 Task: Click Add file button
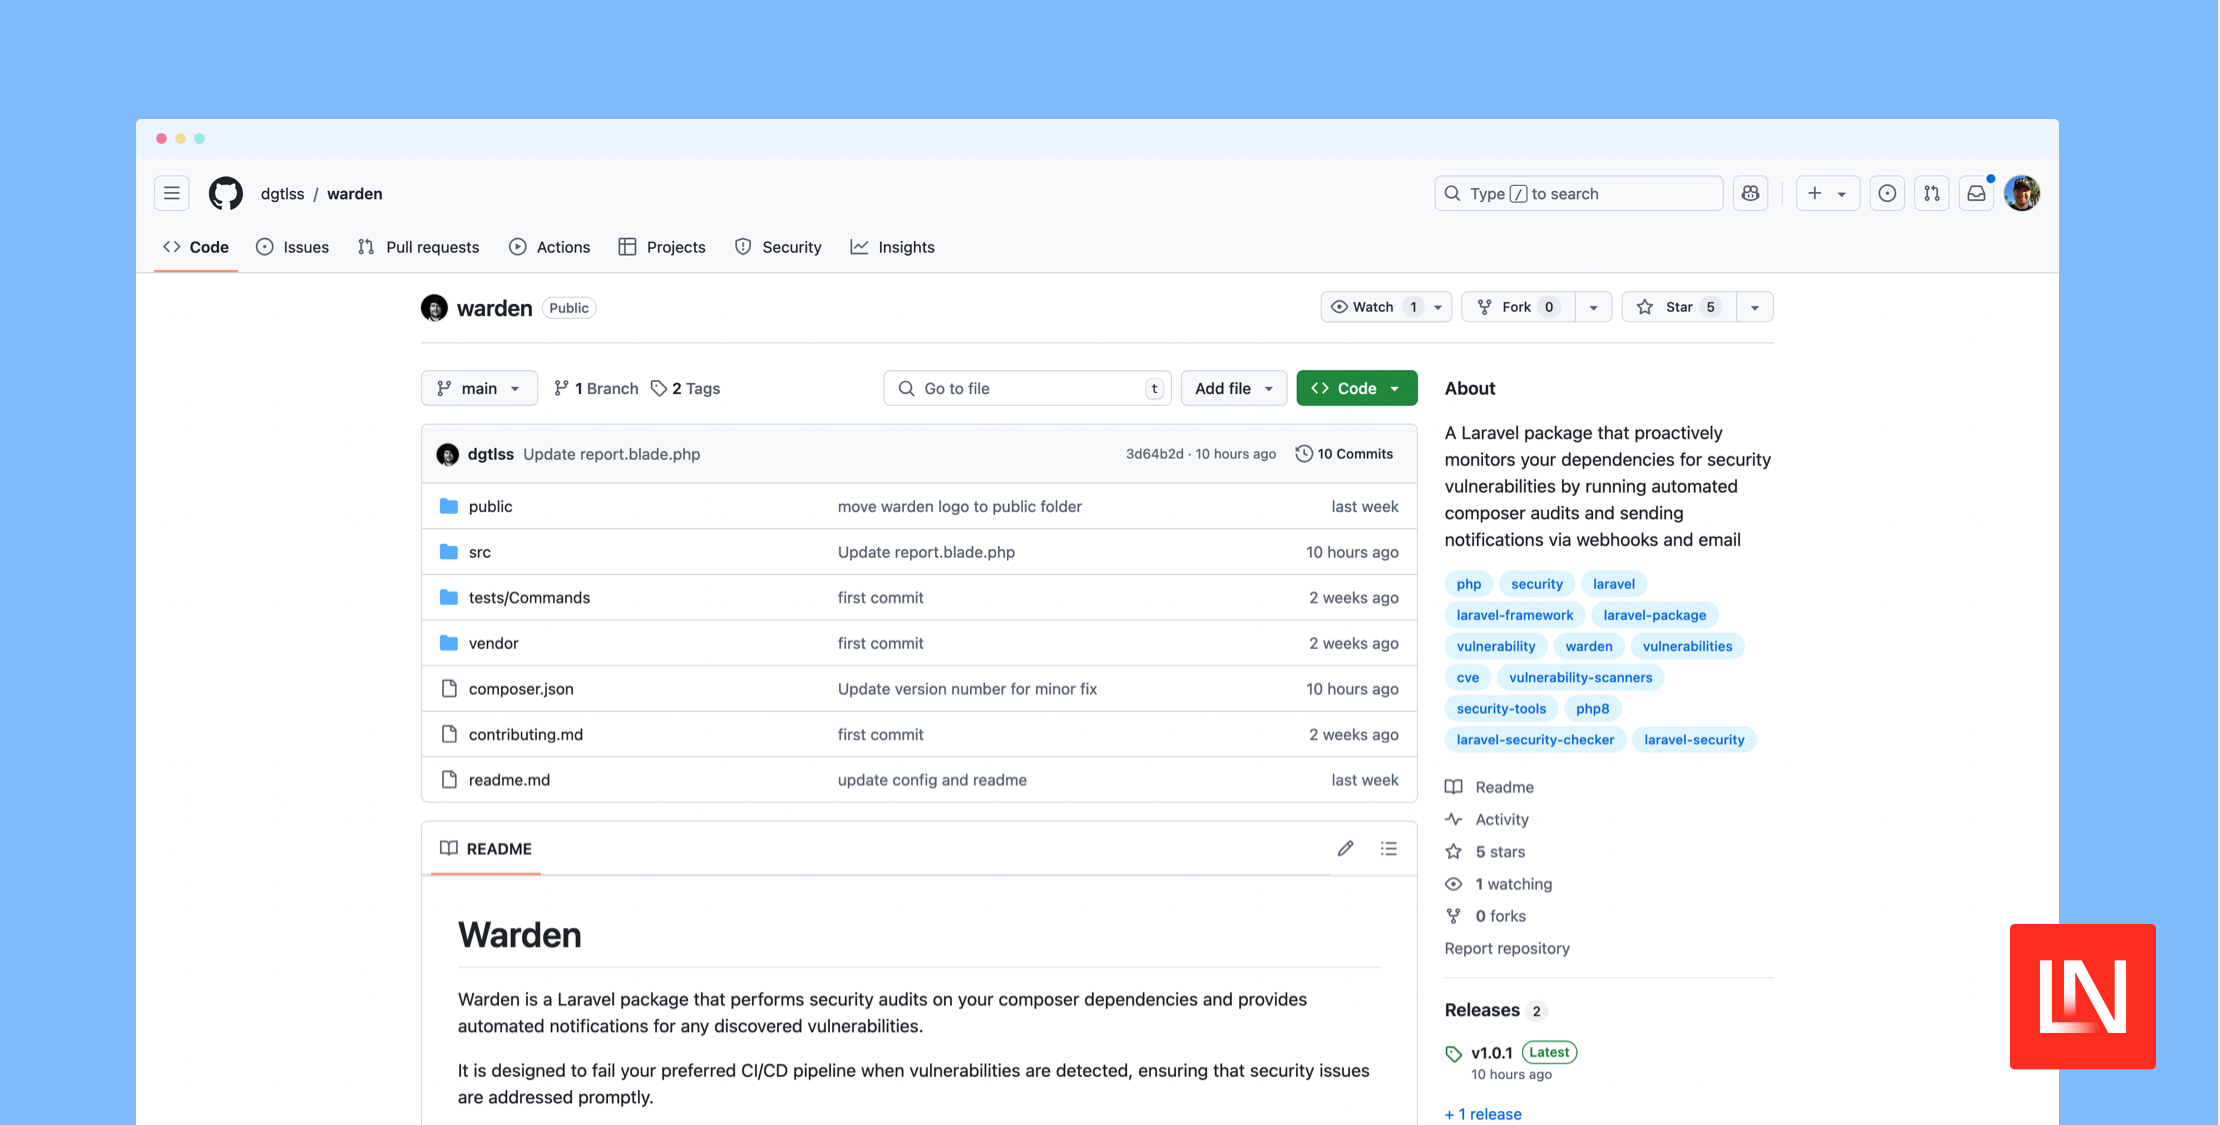point(1232,387)
